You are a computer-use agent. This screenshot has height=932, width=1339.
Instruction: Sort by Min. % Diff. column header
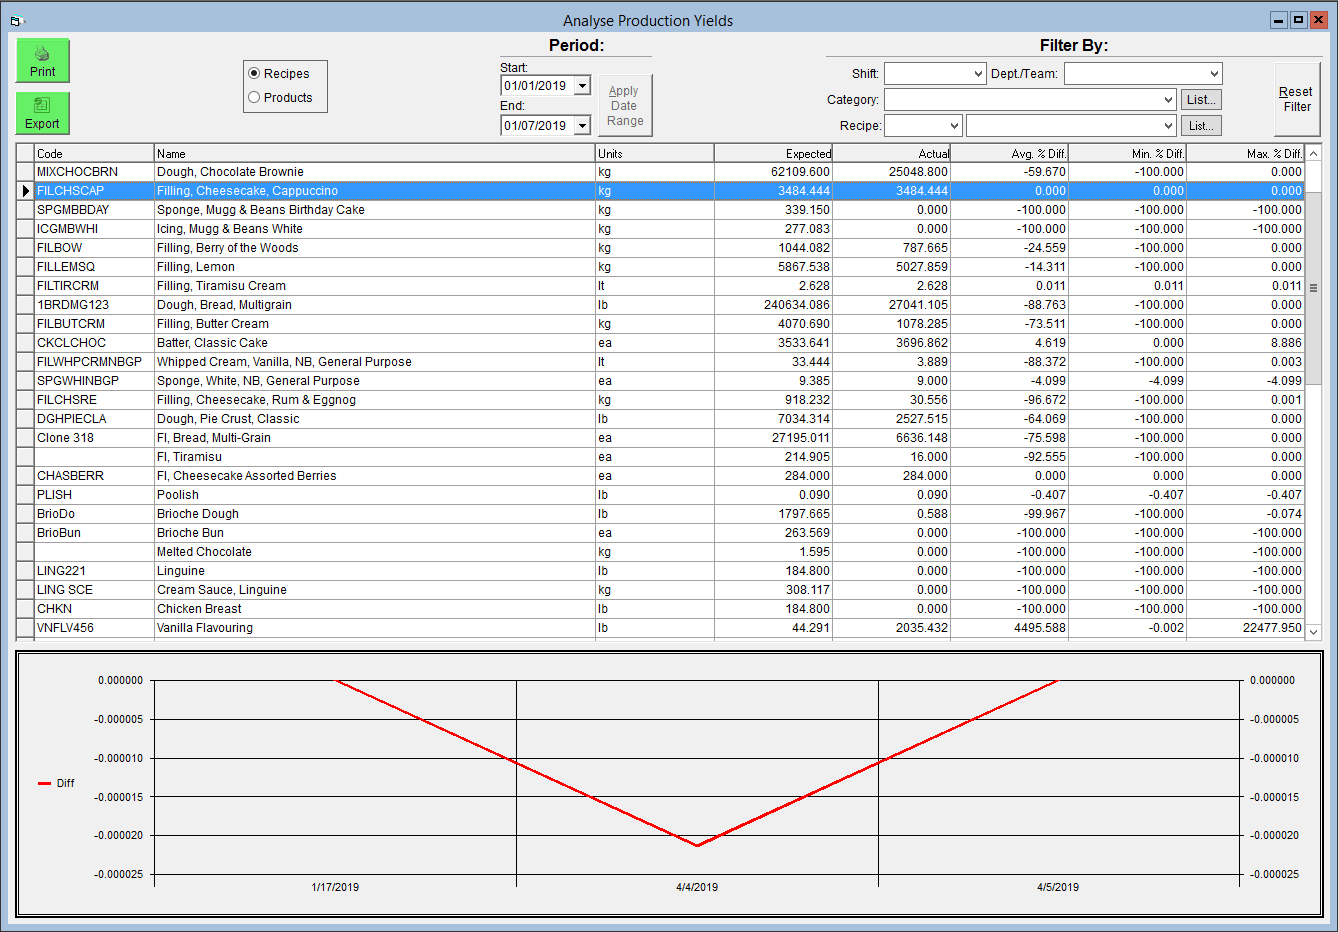click(x=1127, y=153)
